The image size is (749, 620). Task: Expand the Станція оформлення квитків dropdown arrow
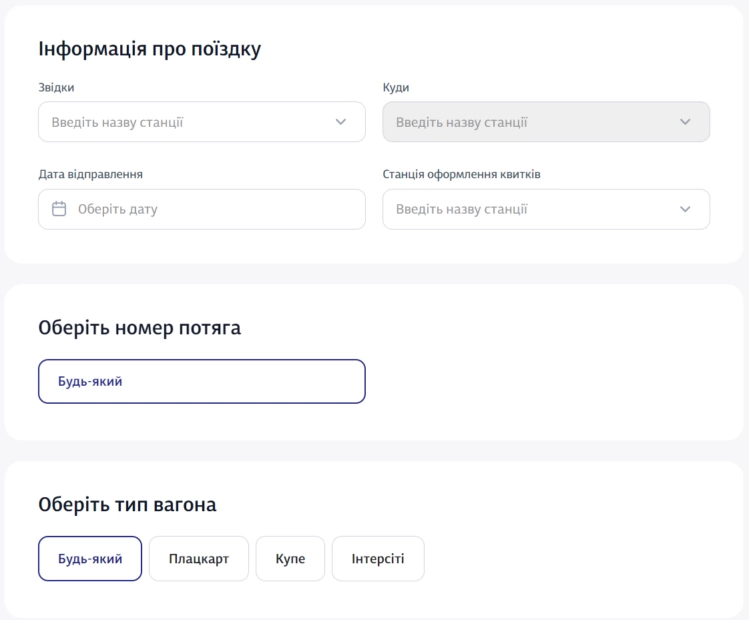tap(685, 210)
